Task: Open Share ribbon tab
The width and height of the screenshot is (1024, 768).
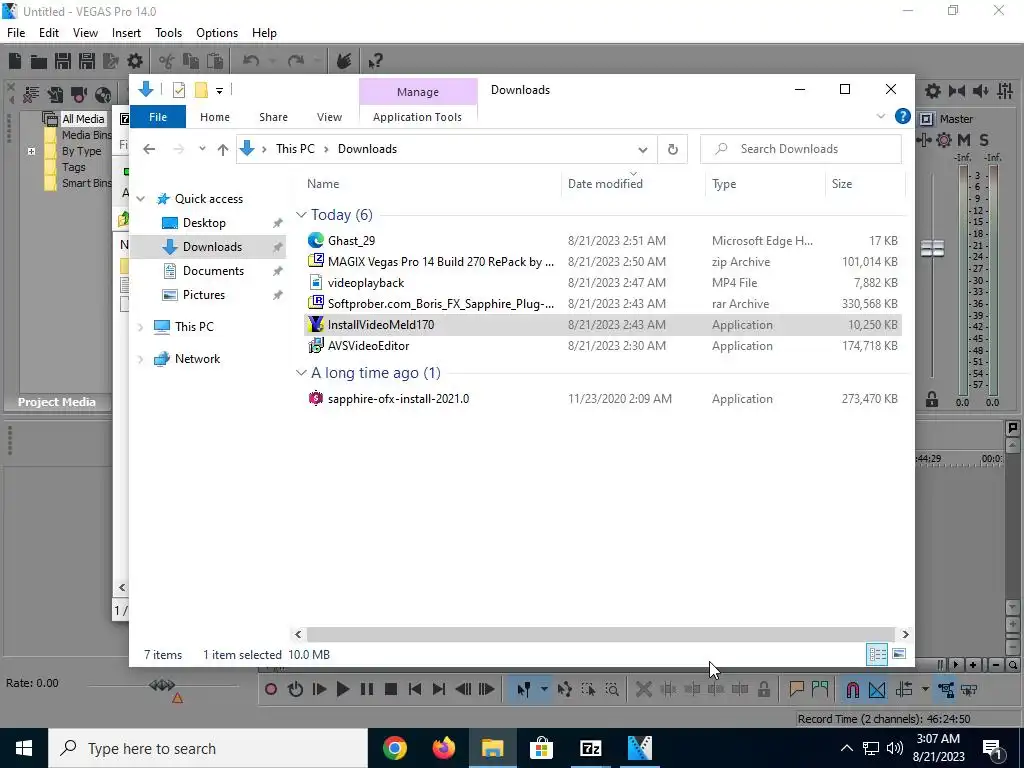Action: tap(273, 117)
